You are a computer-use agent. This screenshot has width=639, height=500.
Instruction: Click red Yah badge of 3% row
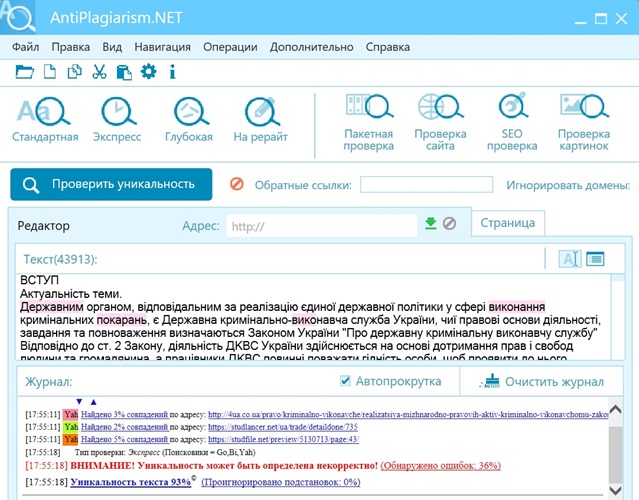pyautogui.click(x=71, y=415)
